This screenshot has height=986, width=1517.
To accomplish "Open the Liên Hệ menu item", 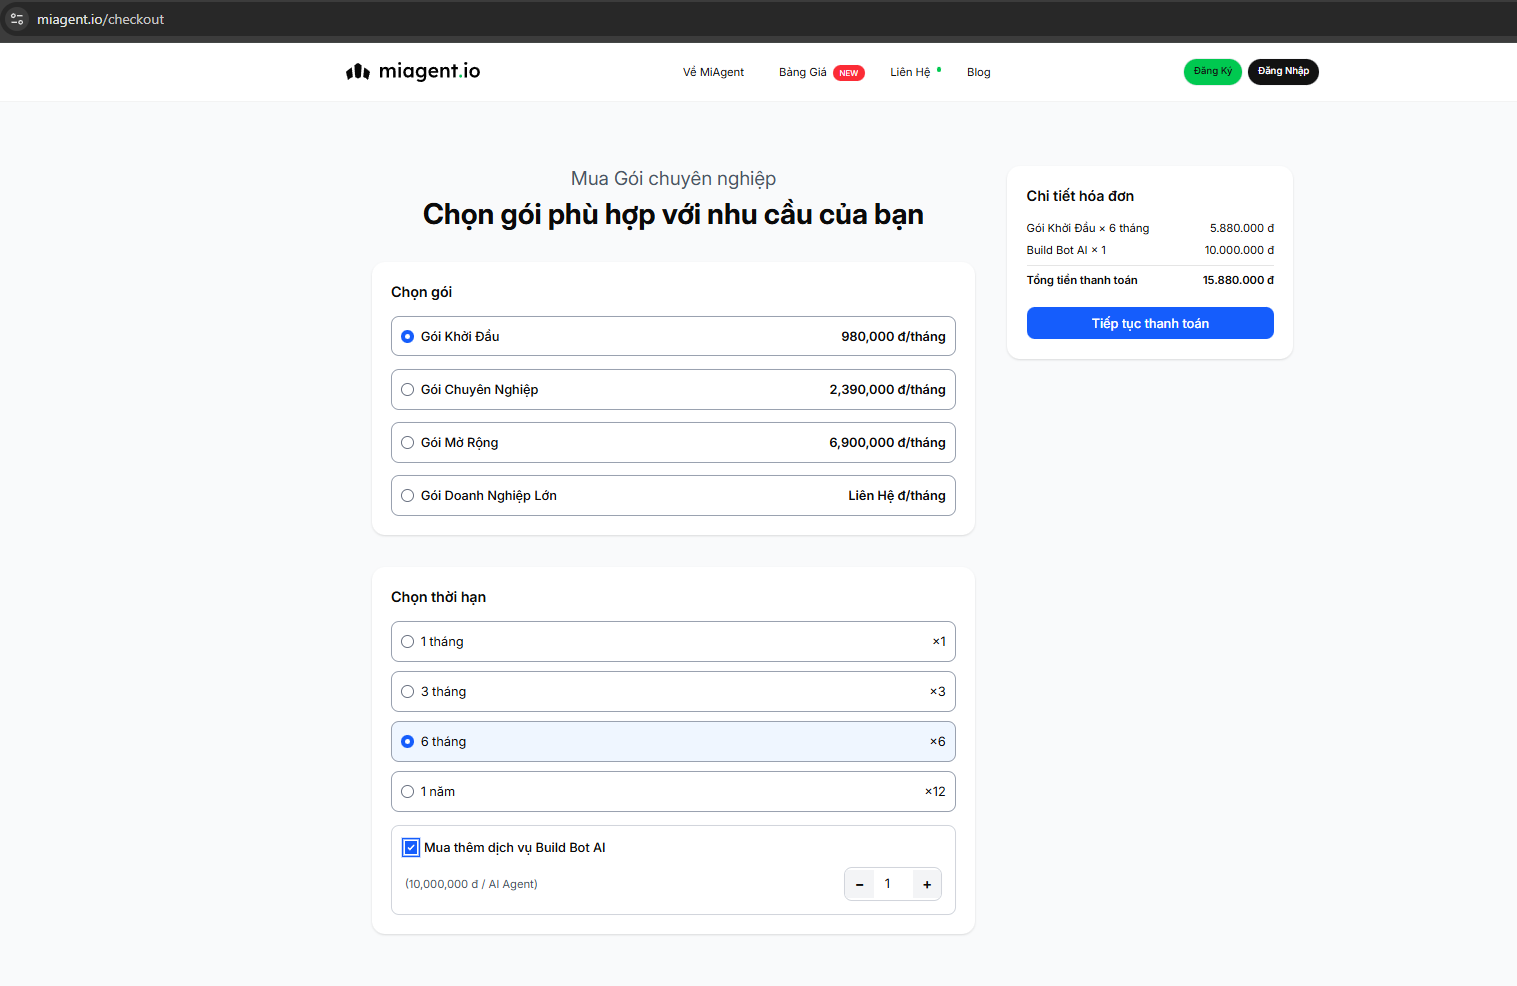I will pos(910,72).
